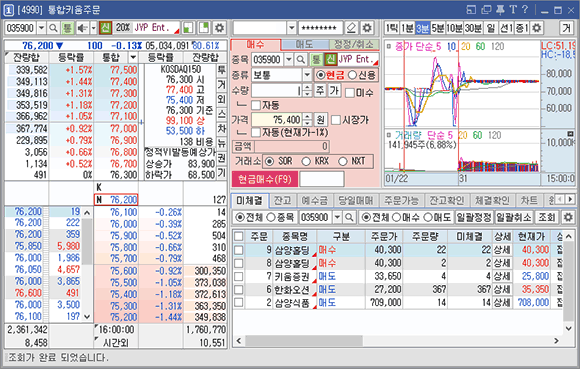Switch to the 정정/취소 tab
The width and height of the screenshot is (580, 369).
tap(353, 45)
